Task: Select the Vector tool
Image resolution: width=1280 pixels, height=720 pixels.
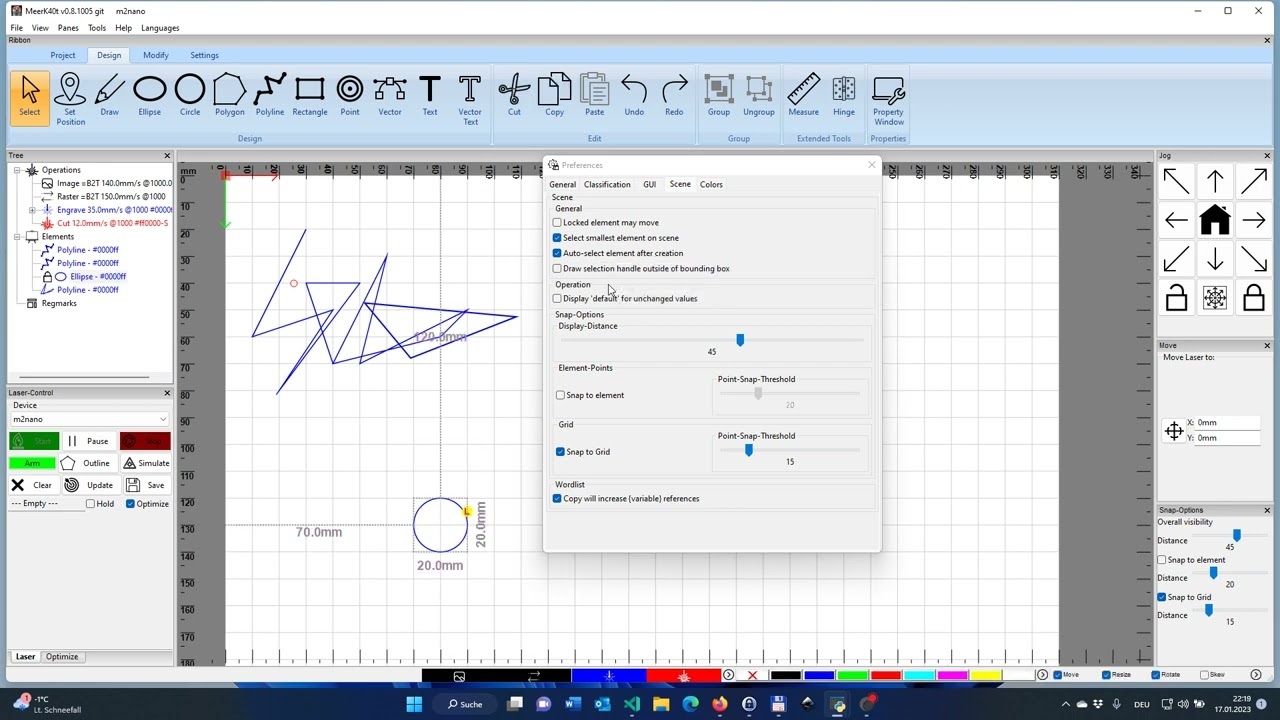Action: point(390,97)
